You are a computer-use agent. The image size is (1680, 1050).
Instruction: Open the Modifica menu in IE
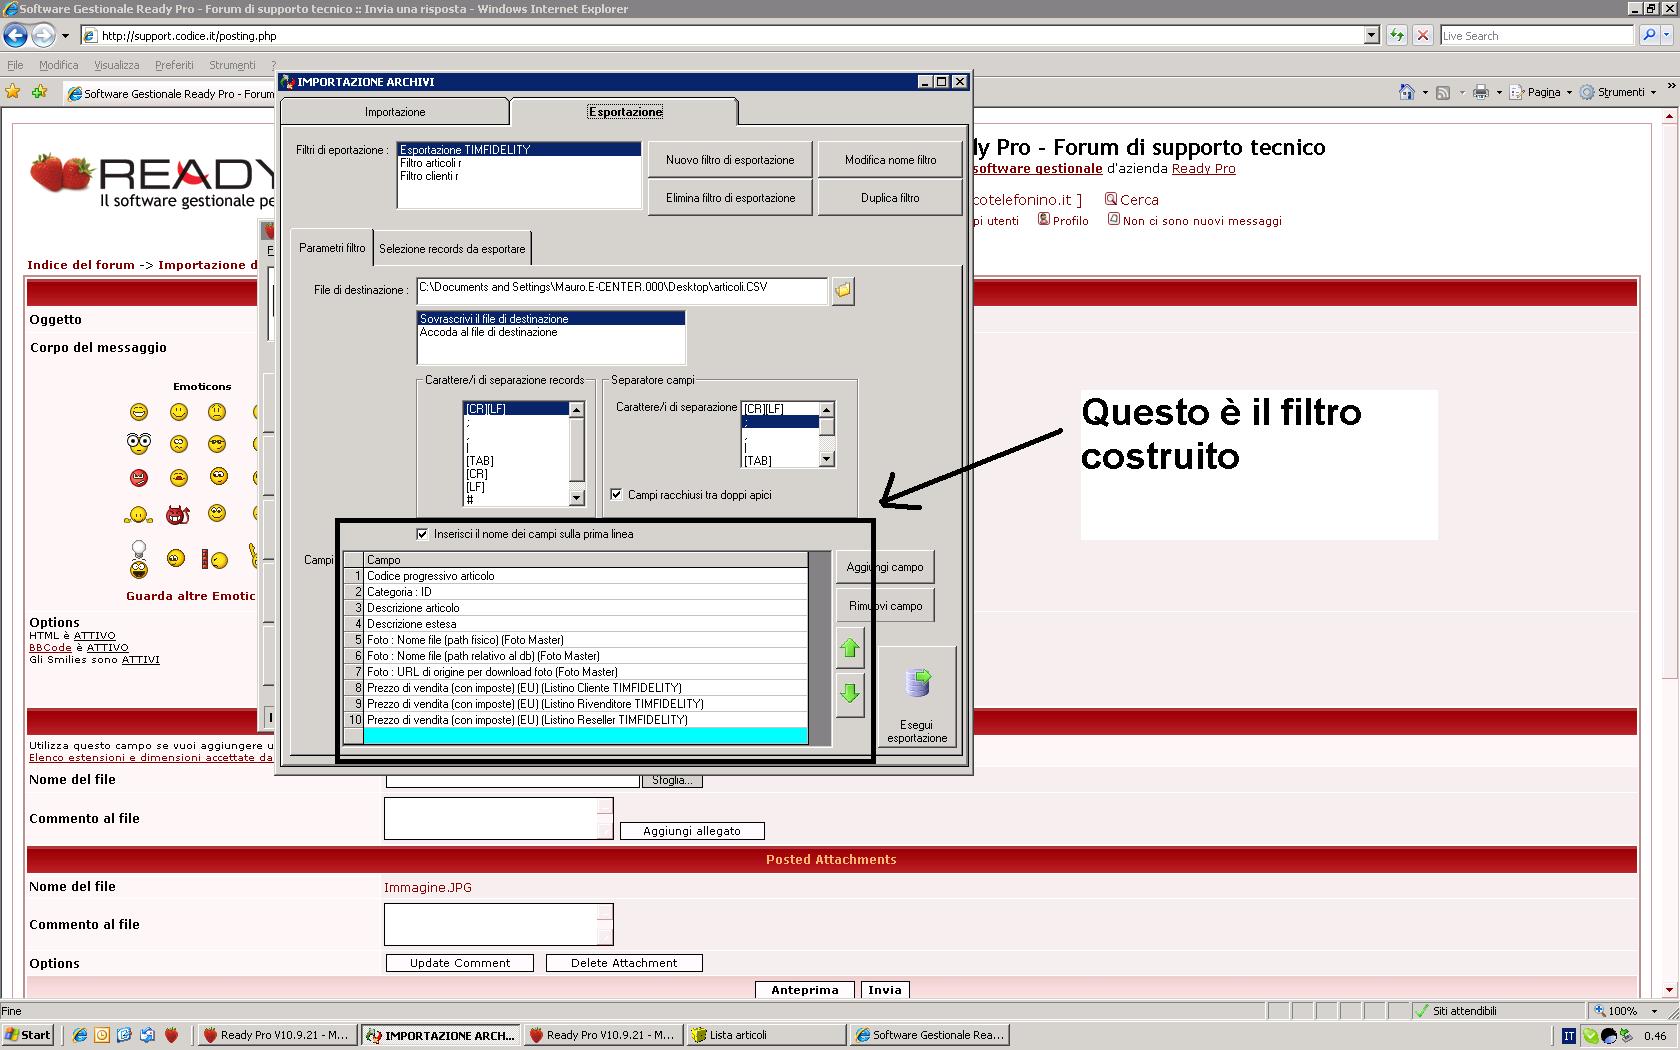click(x=58, y=65)
